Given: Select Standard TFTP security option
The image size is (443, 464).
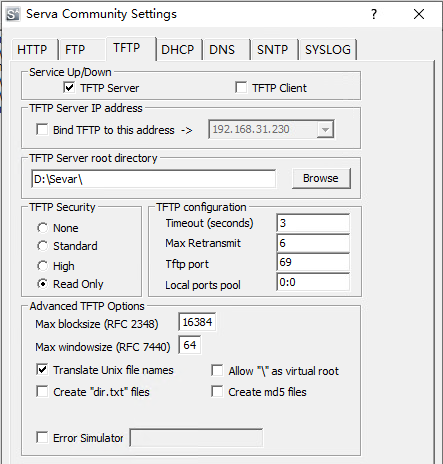Looking at the screenshot, I should coord(42,246).
